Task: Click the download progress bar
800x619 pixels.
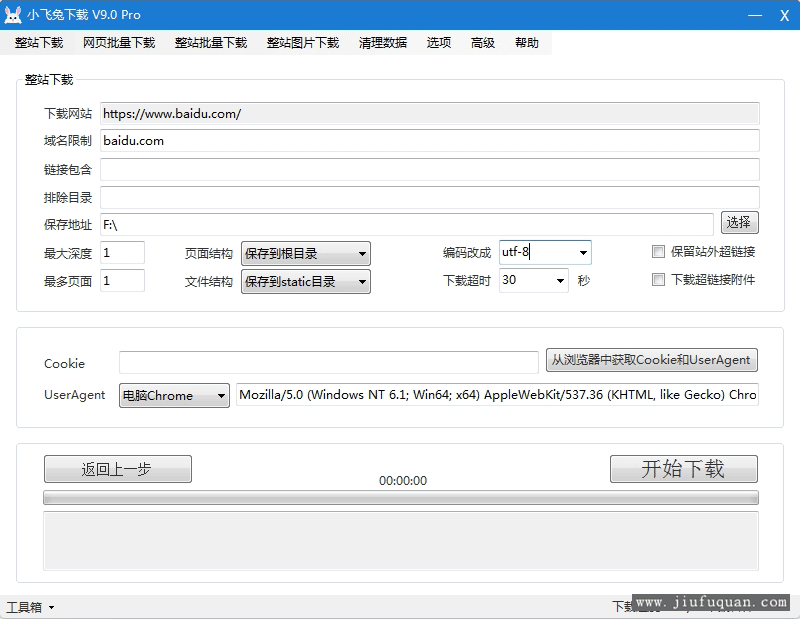Action: [401, 498]
